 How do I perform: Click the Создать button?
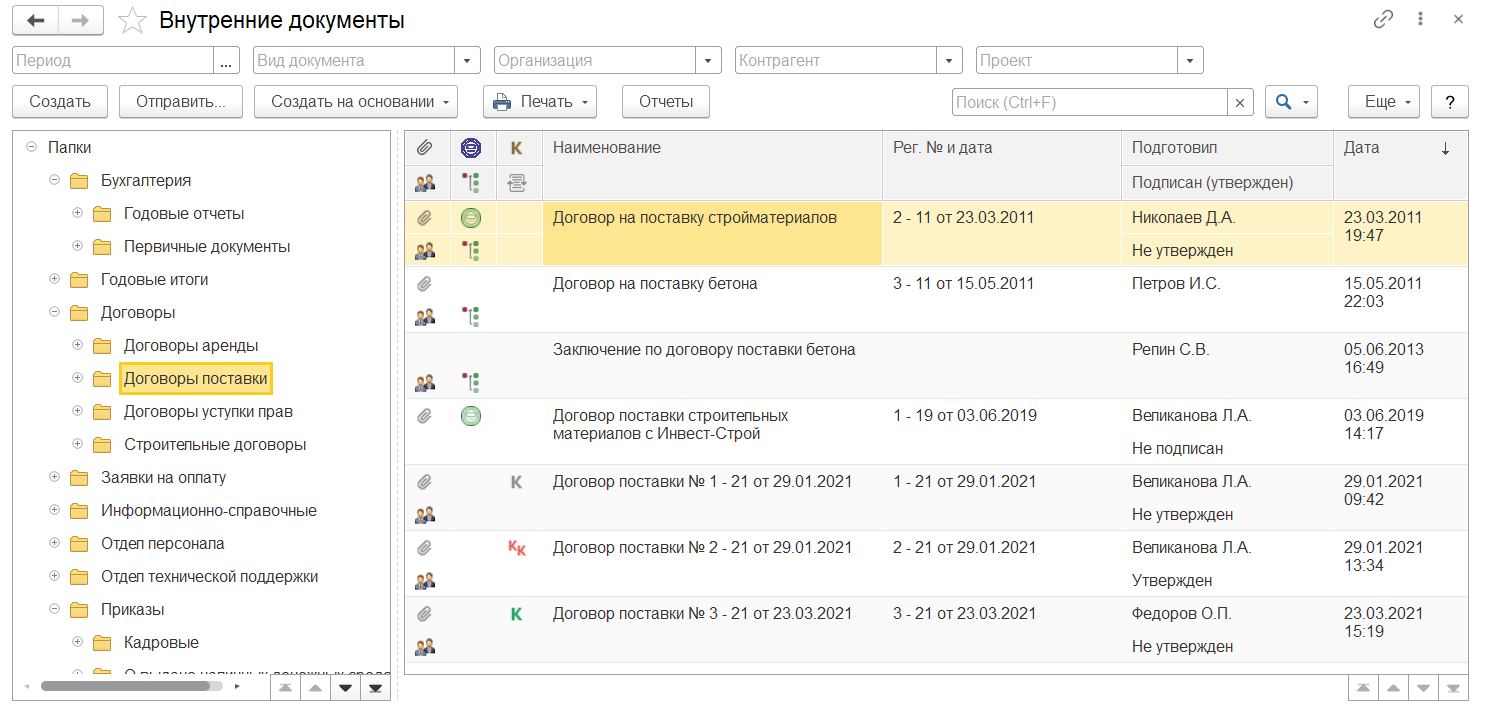(x=60, y=102)
